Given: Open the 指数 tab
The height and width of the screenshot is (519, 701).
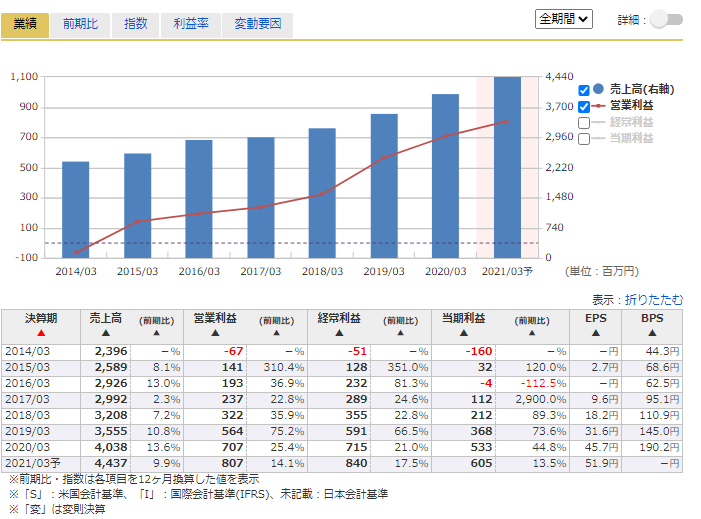Looking at the screenshot, I should click(135, 23).
